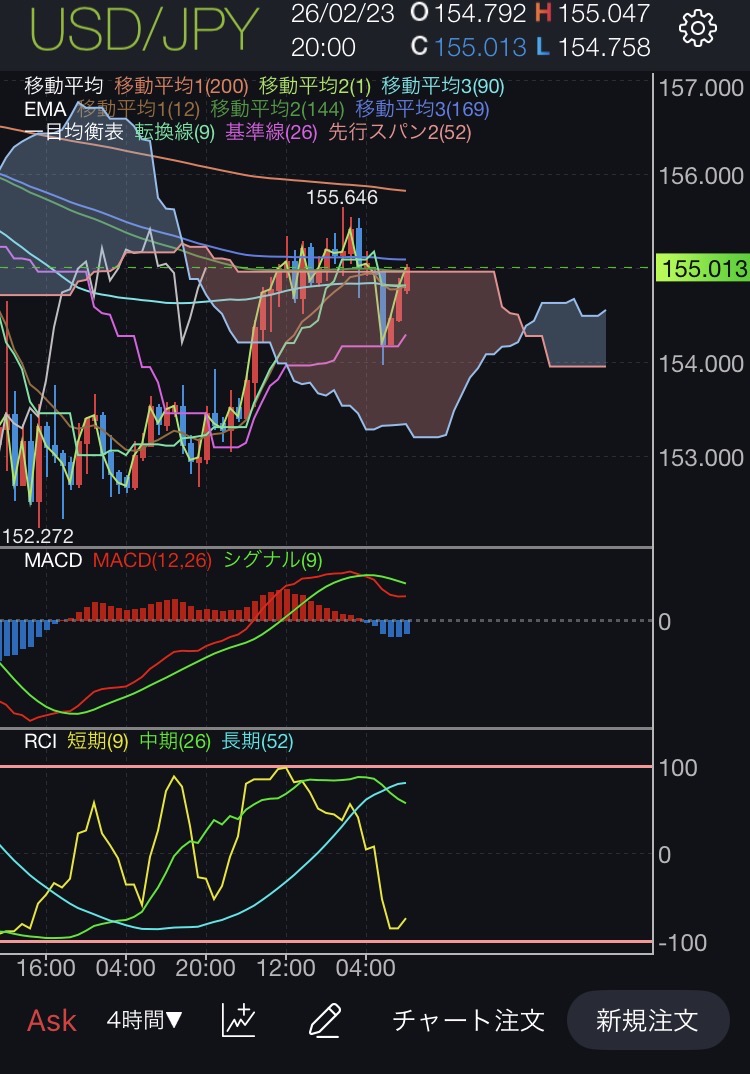Viewport: 750px width, 1074px height.
Task: Tap the 先行スパン2(52) legend entry
Action: tap(400, 132)
